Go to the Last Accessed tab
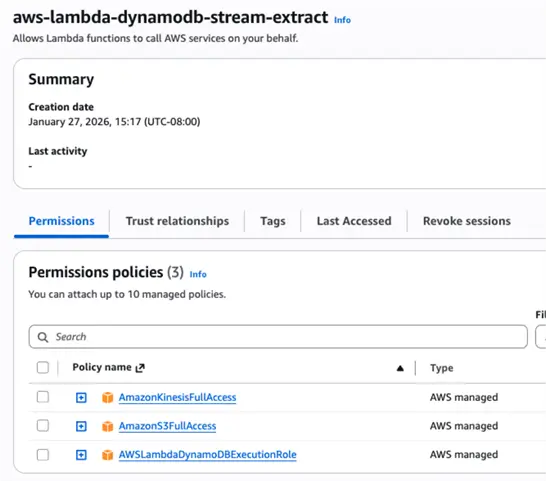 pos(354,221)
